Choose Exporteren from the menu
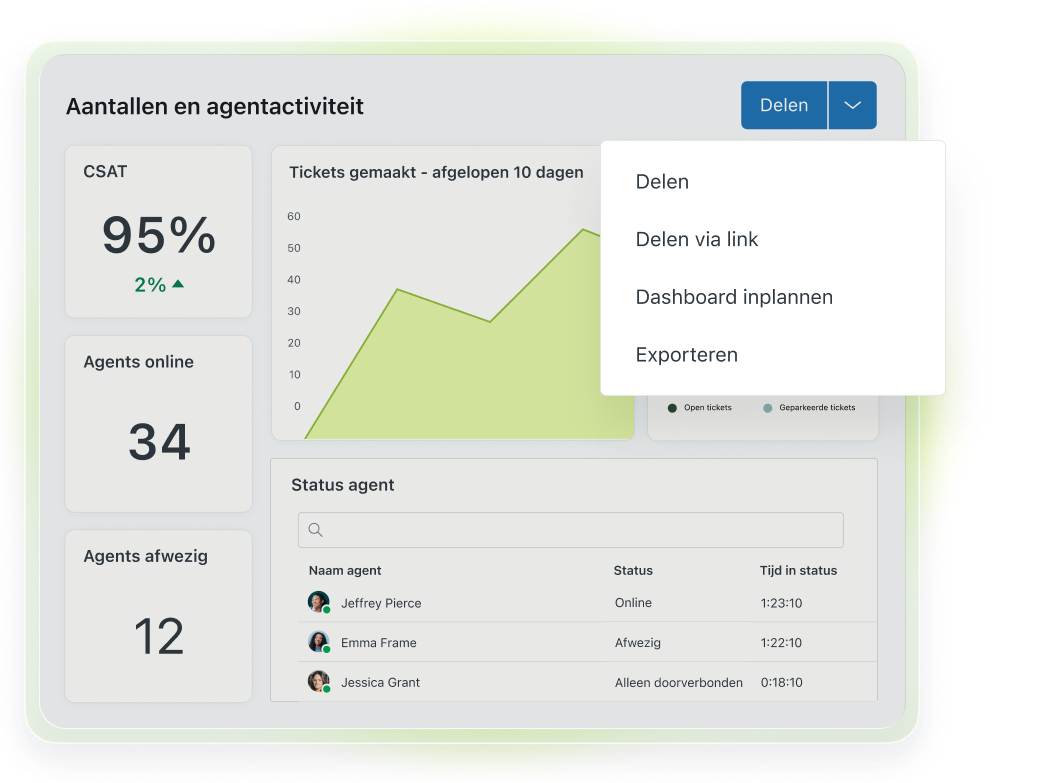 pos(687,355)
